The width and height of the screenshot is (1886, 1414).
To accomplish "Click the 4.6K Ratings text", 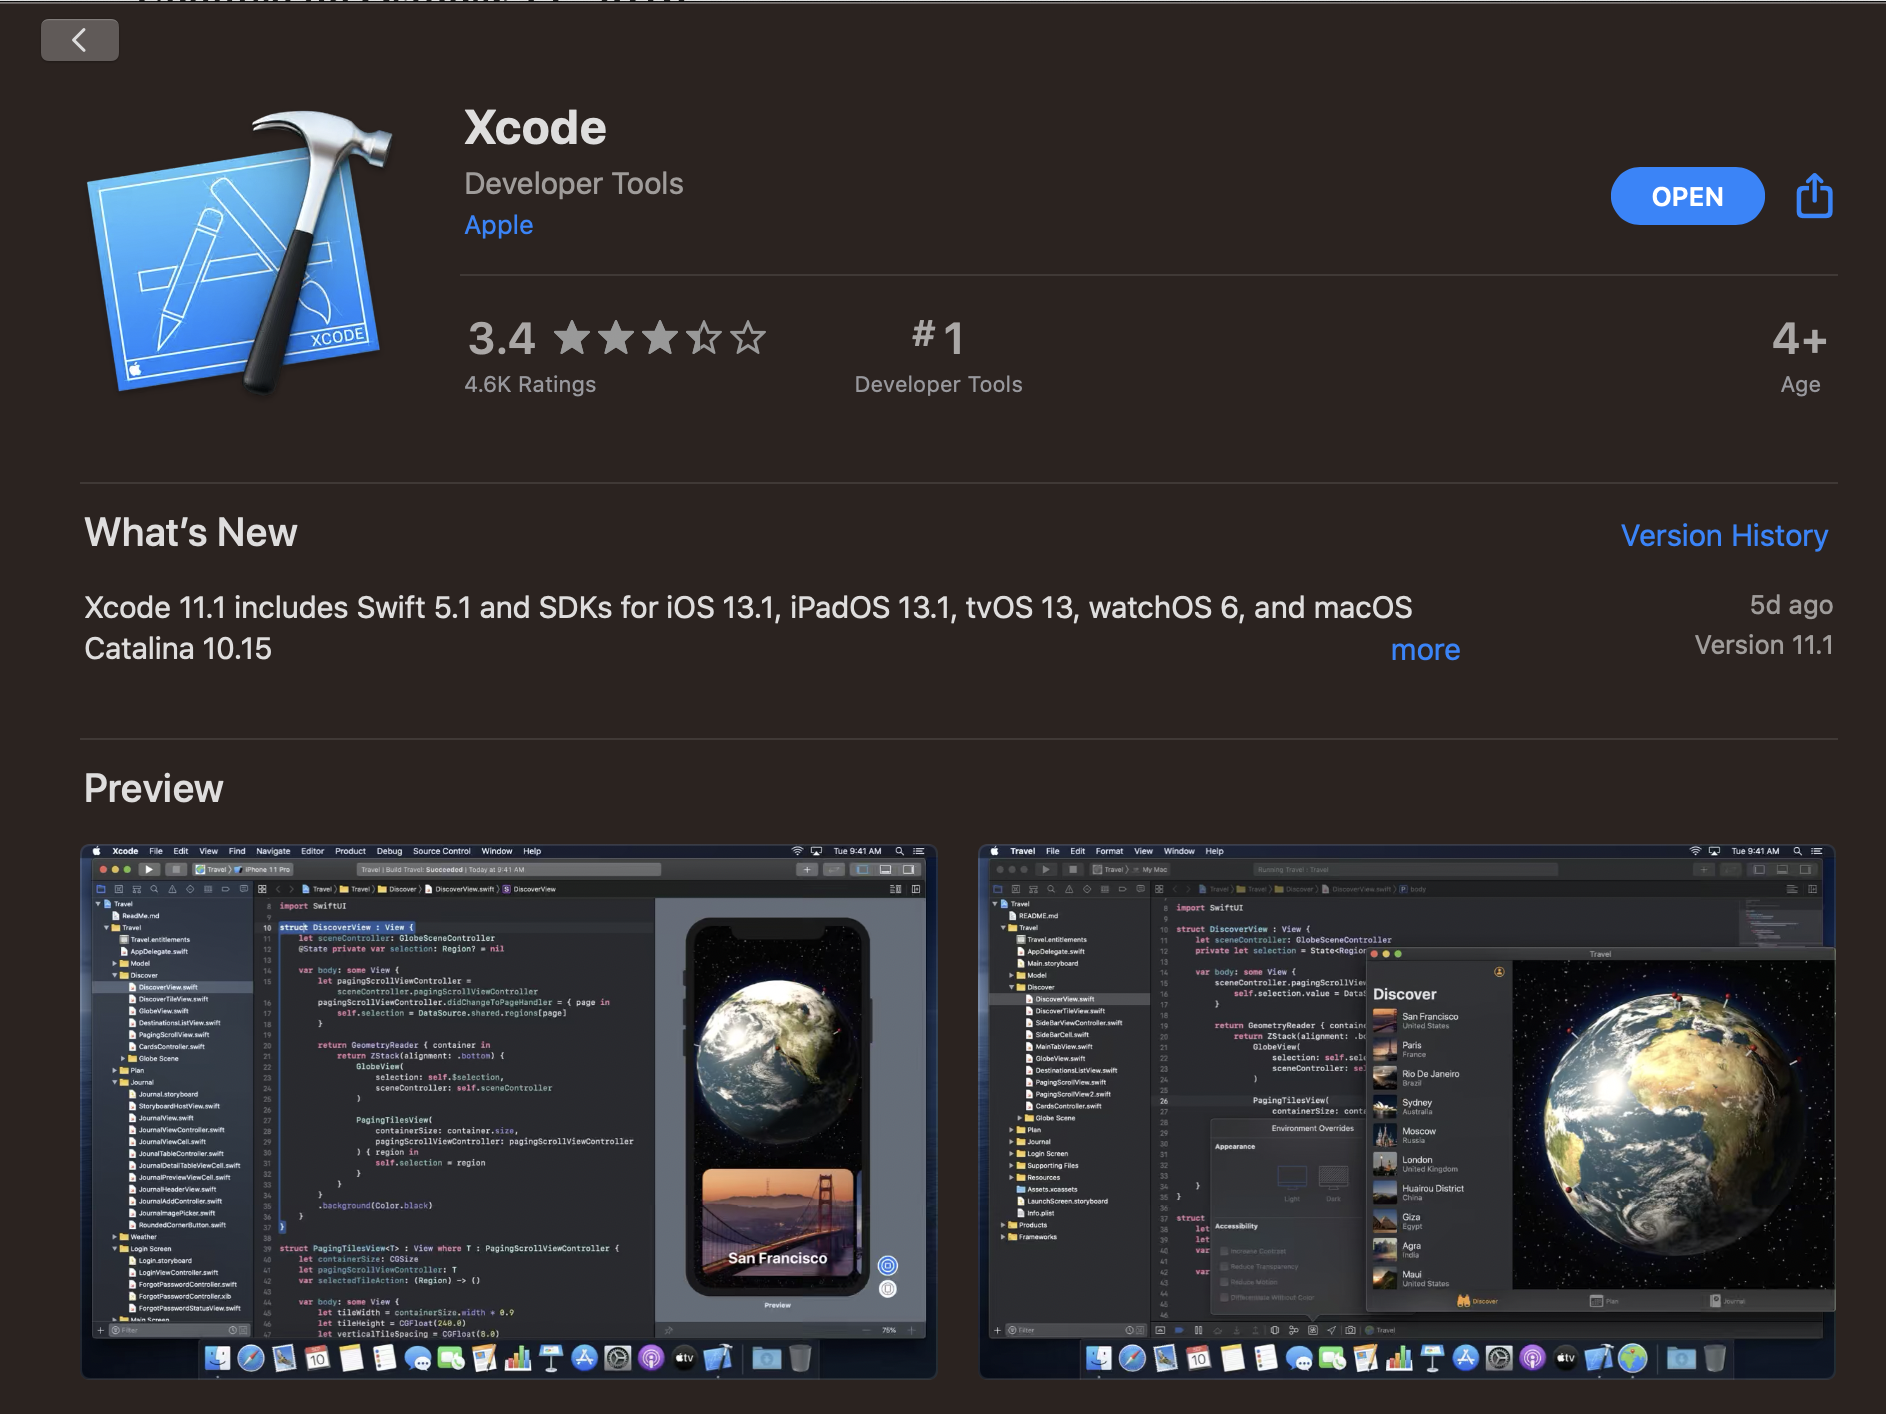I will click(x=530, y=384).
